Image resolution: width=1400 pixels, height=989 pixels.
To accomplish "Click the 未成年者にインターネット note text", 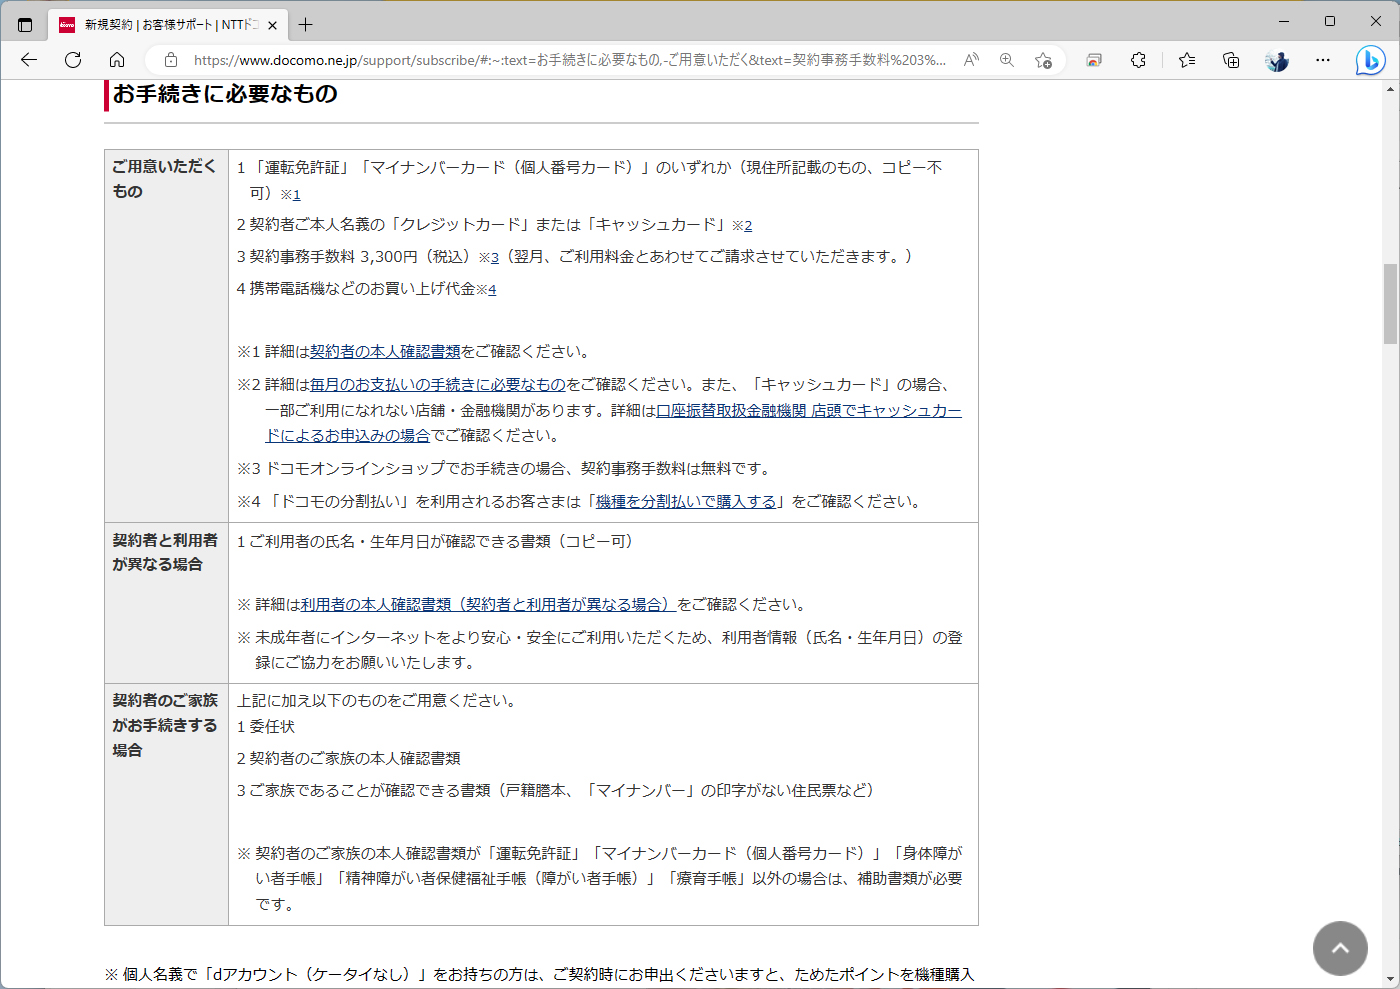I will tap(600, 650).
